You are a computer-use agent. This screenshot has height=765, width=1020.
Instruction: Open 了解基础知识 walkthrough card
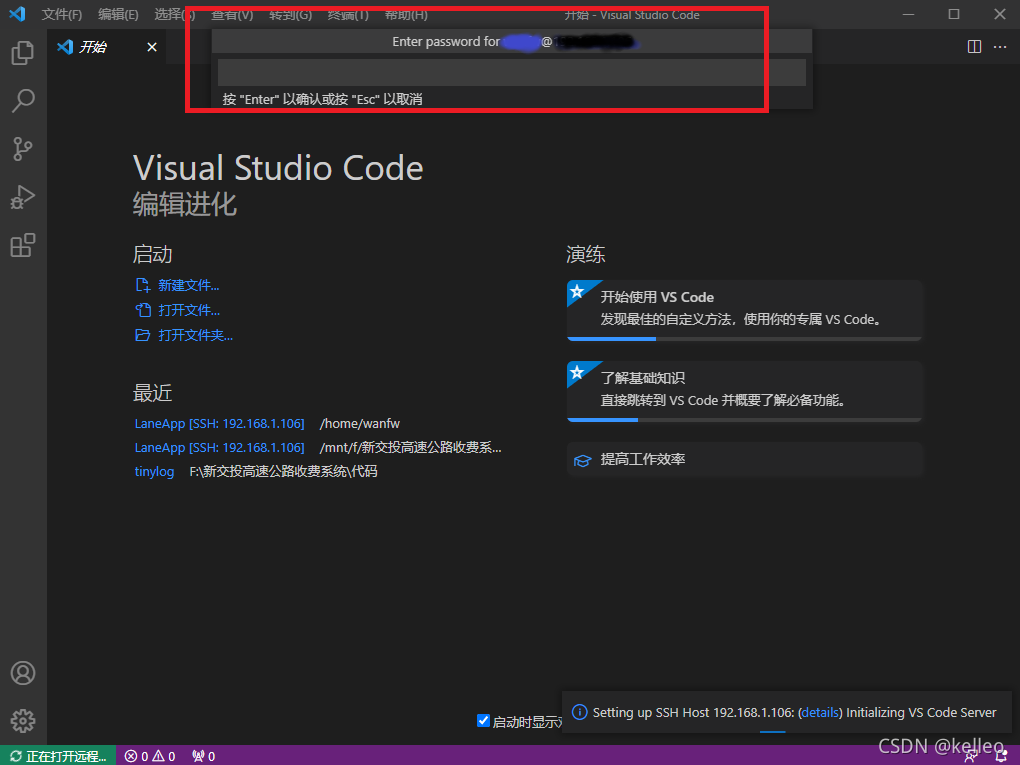(x=744, y=390)
